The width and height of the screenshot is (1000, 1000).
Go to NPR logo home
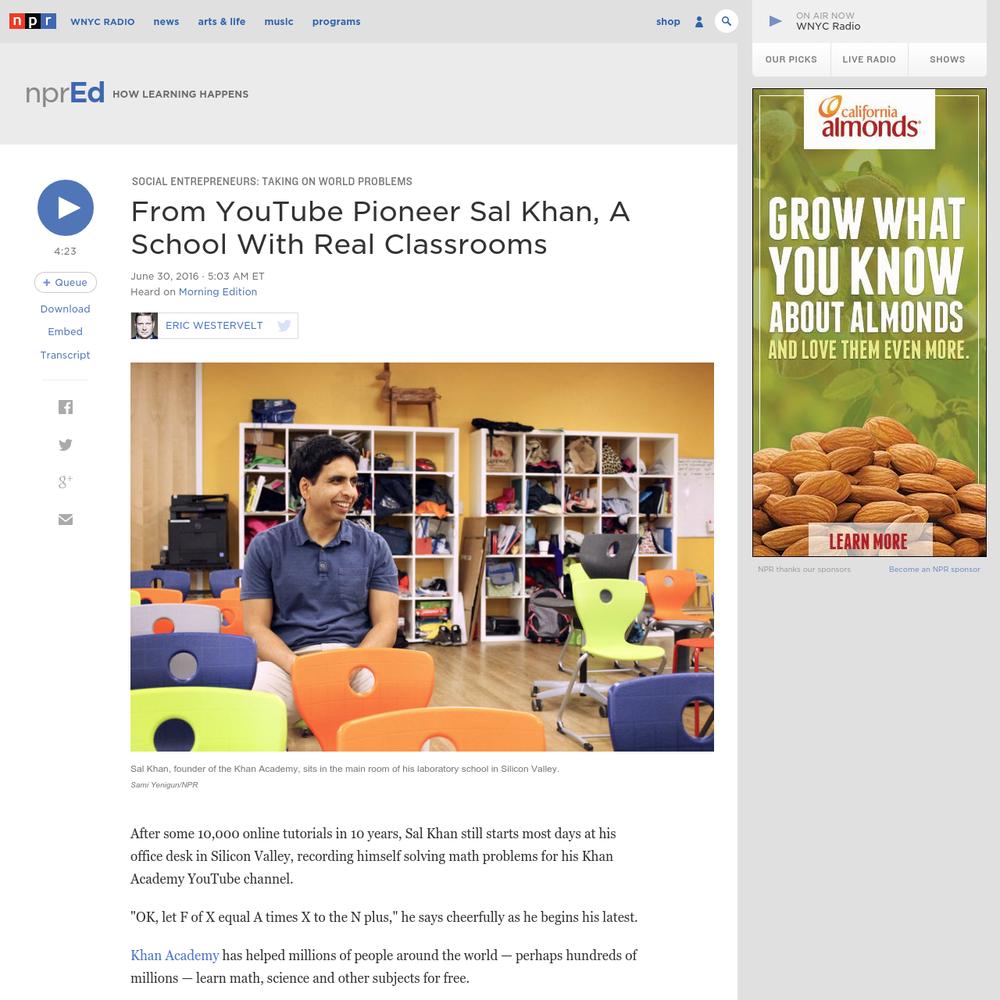coord(33,21)
